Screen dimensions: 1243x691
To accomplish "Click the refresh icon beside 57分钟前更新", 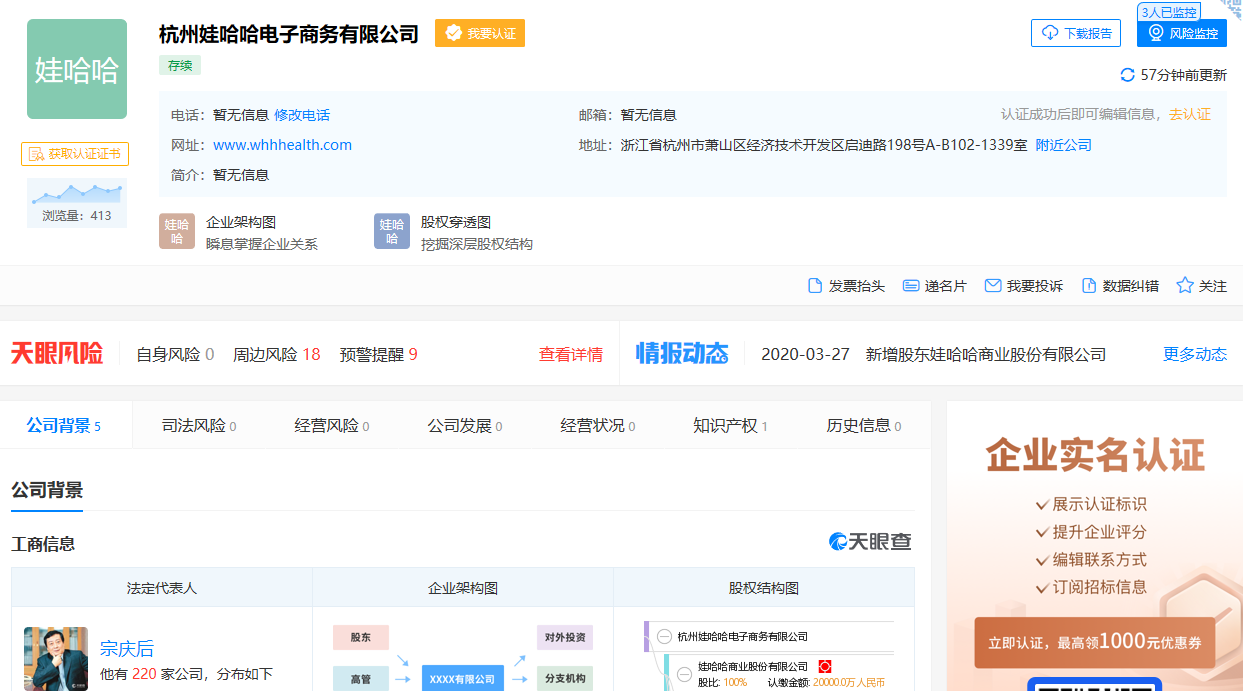I will click(x=1128, y=75).
